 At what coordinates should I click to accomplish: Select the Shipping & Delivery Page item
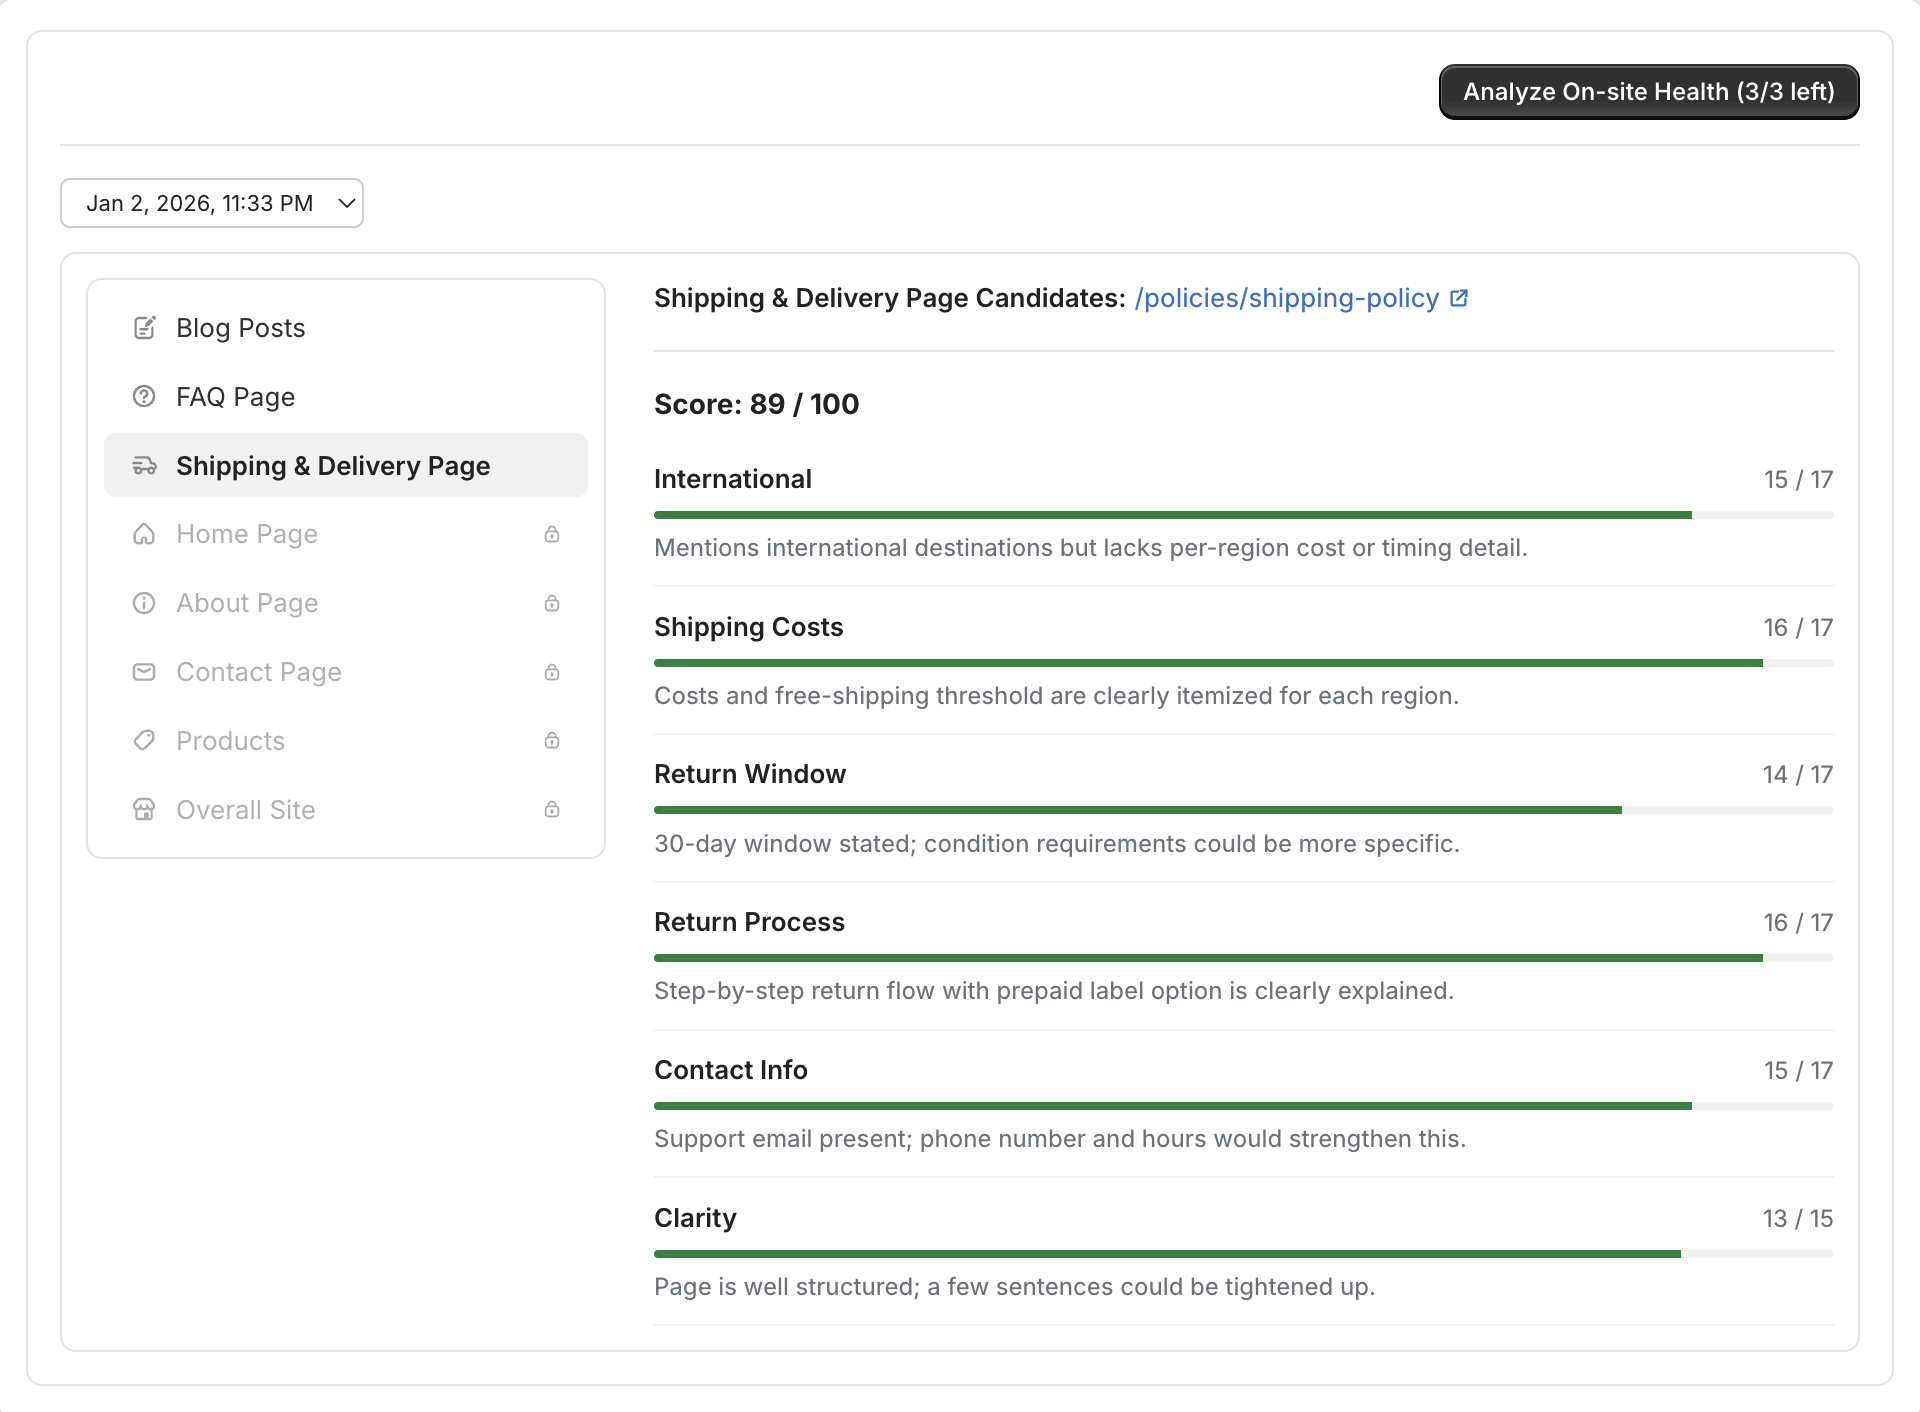point(346,466)
